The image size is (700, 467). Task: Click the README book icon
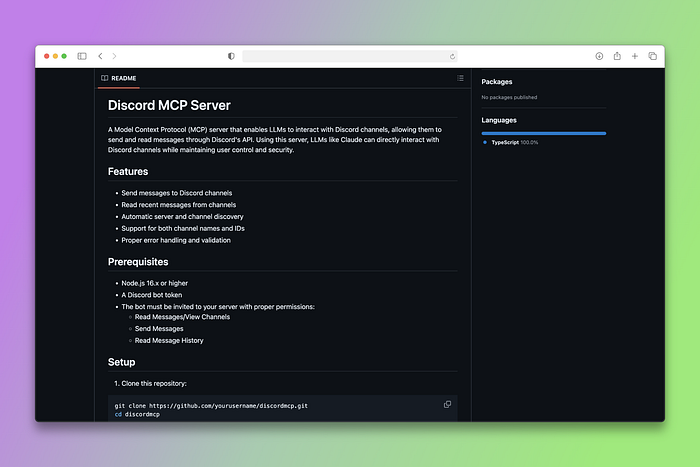coord(104,78)
